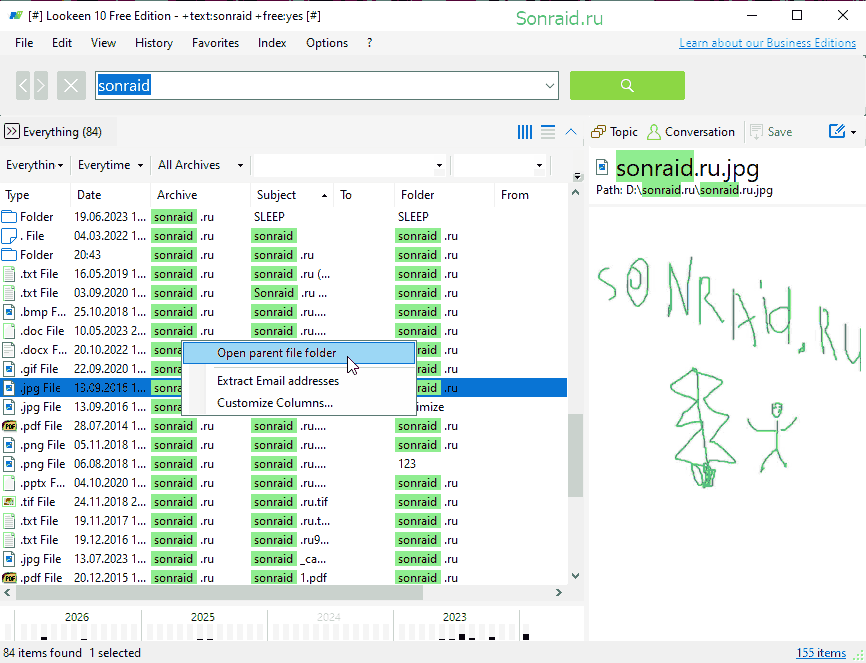Select the .gif File row icon
This screenshot has width=866, height=663.
[x=9, y=369]
